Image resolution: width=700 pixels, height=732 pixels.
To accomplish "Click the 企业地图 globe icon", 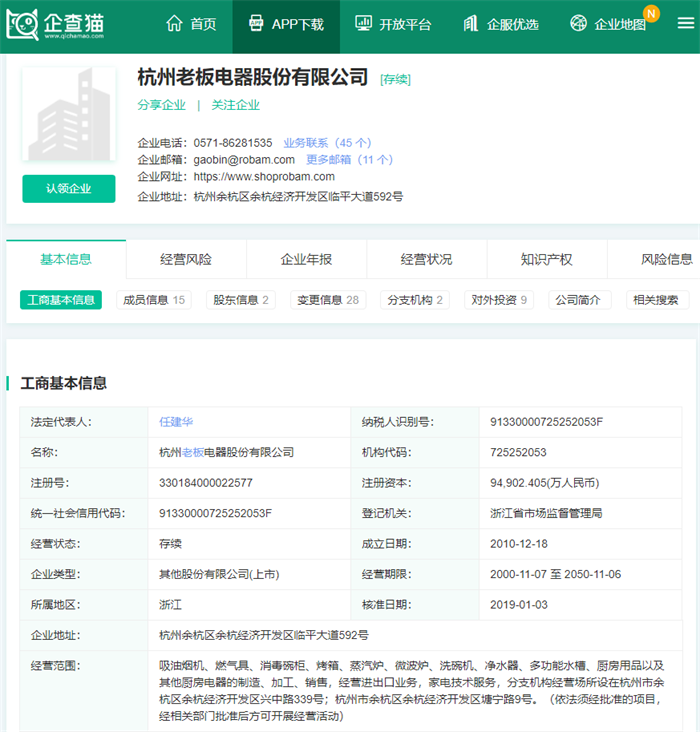I will click(579, 23).
